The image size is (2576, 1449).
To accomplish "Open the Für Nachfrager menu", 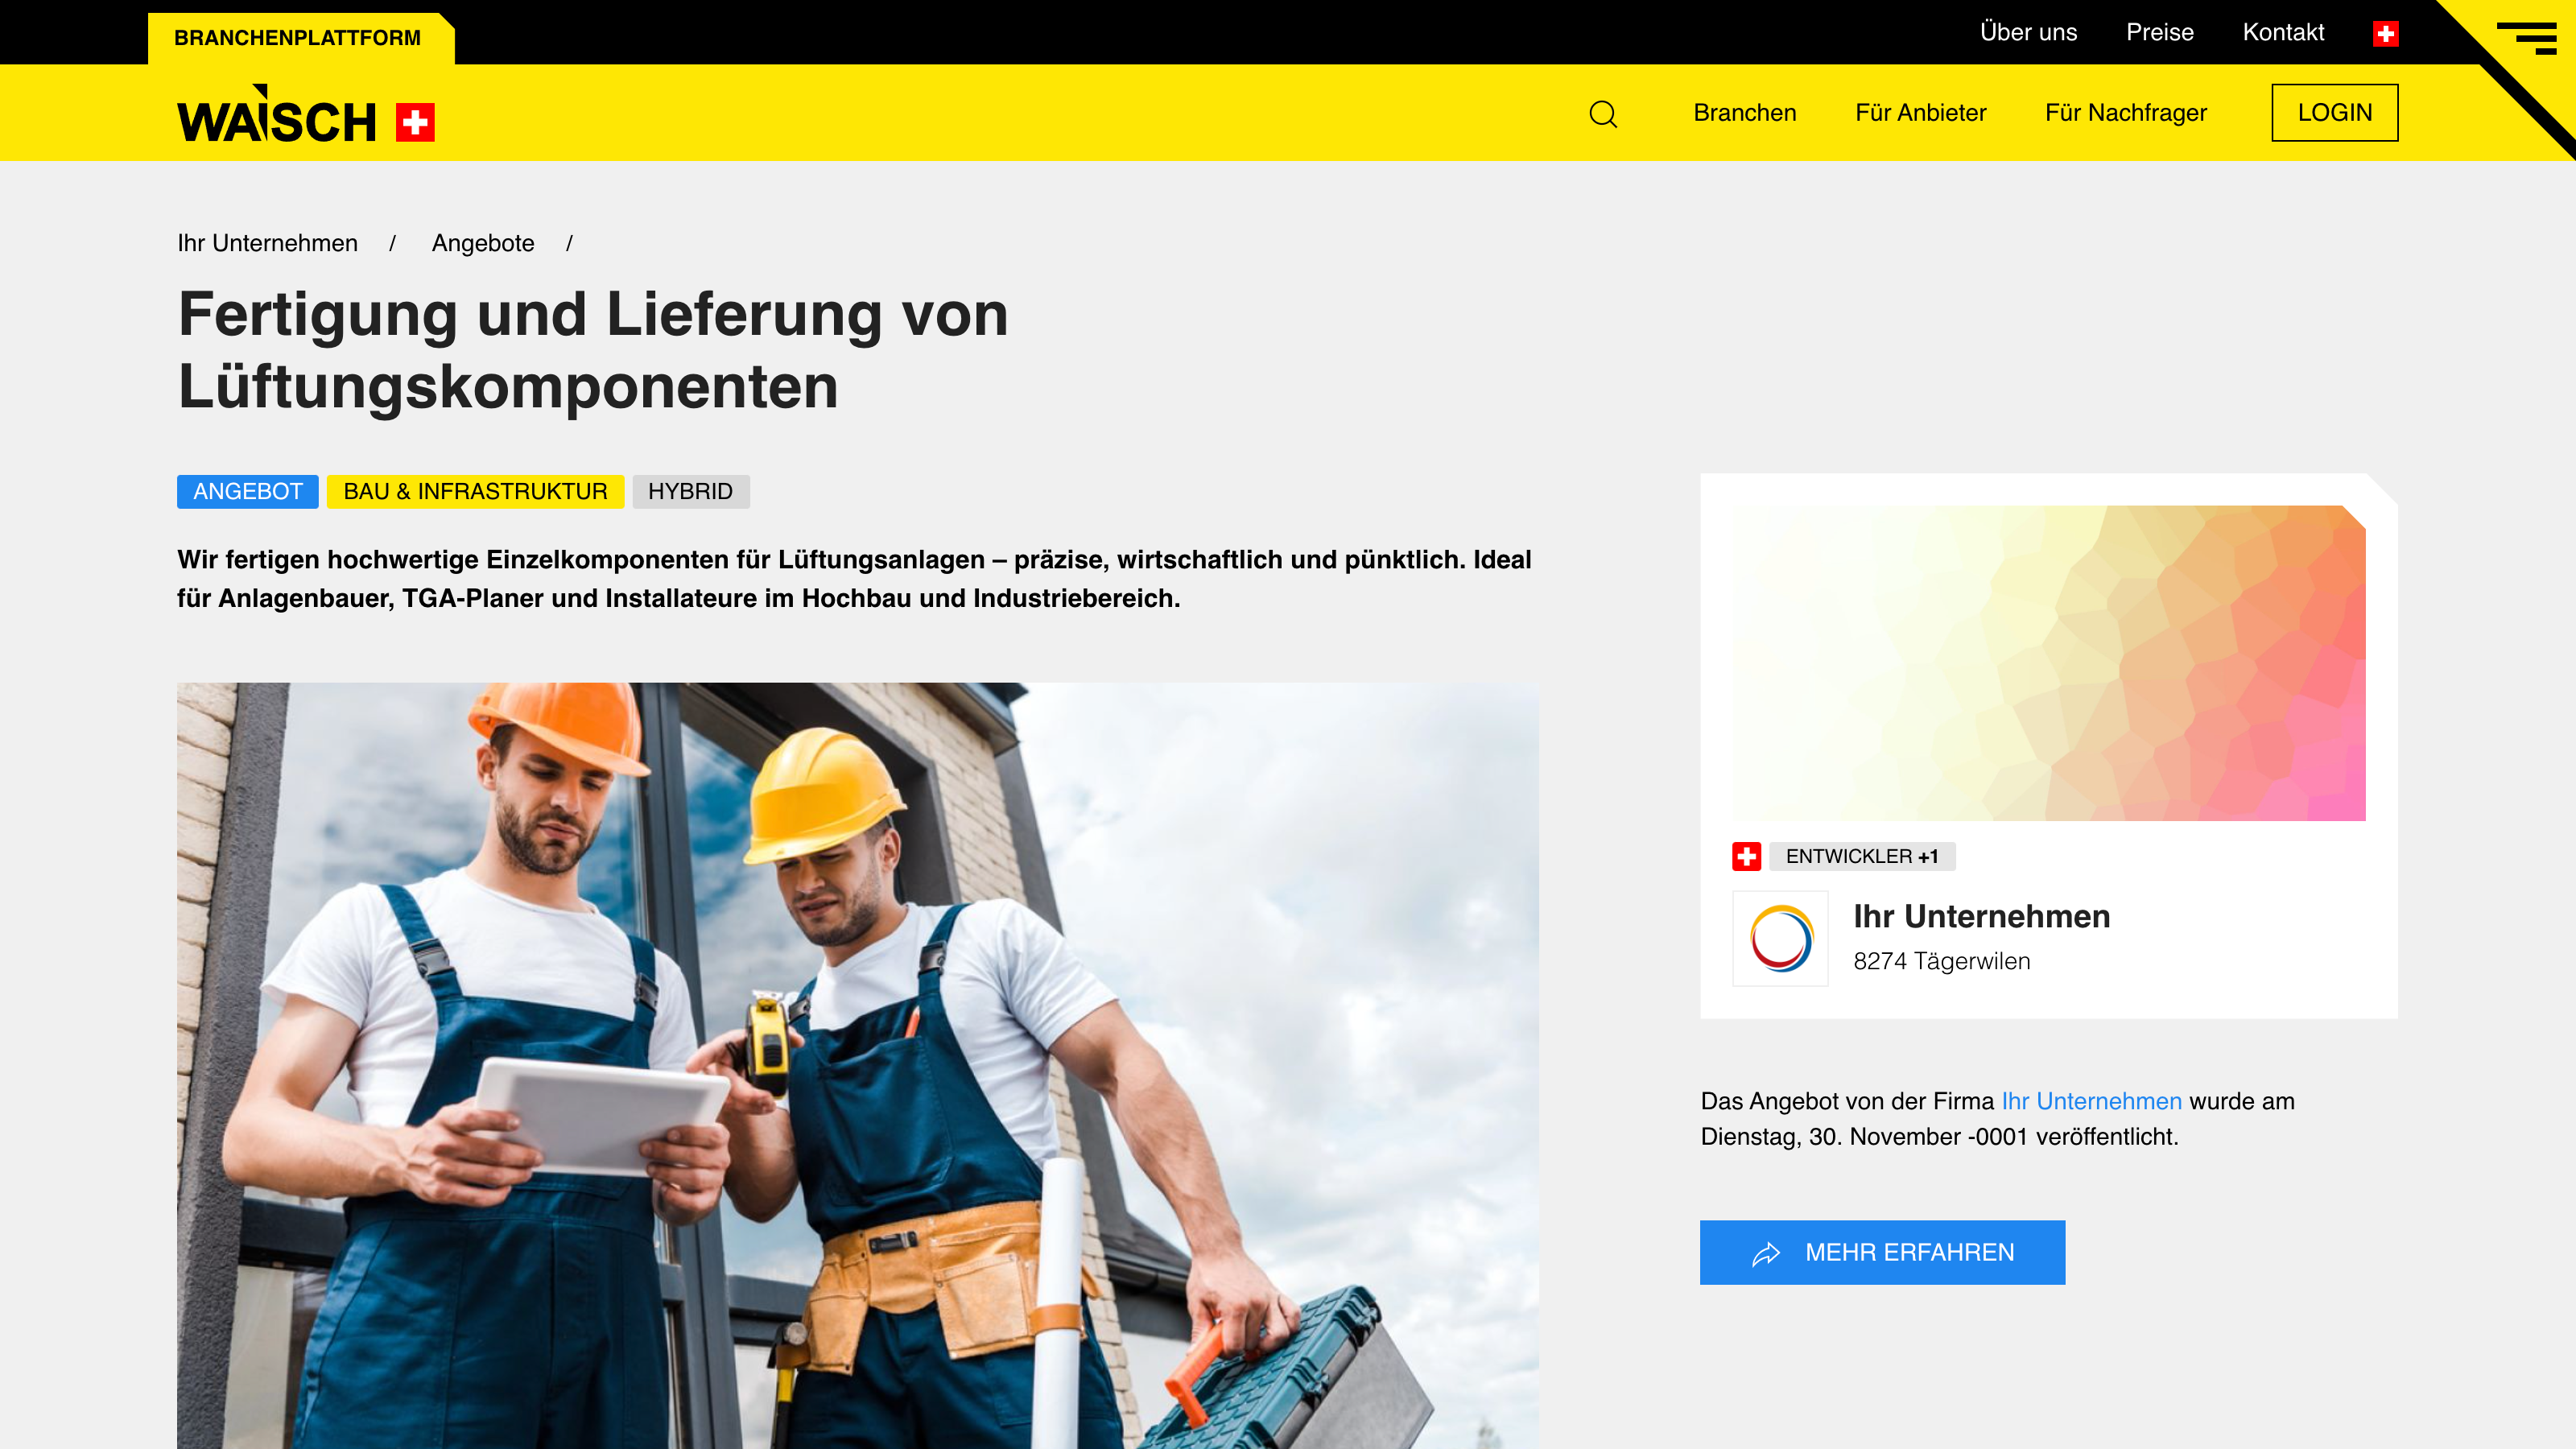I will point(2126,113).
